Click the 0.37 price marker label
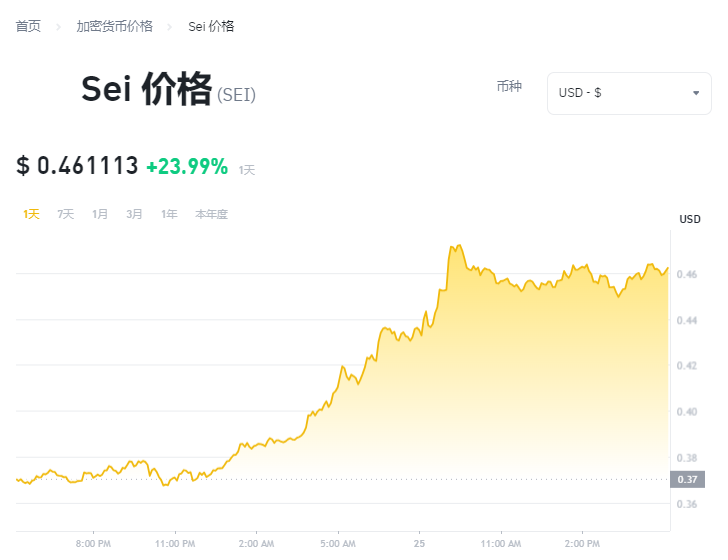 click(688, 479)
